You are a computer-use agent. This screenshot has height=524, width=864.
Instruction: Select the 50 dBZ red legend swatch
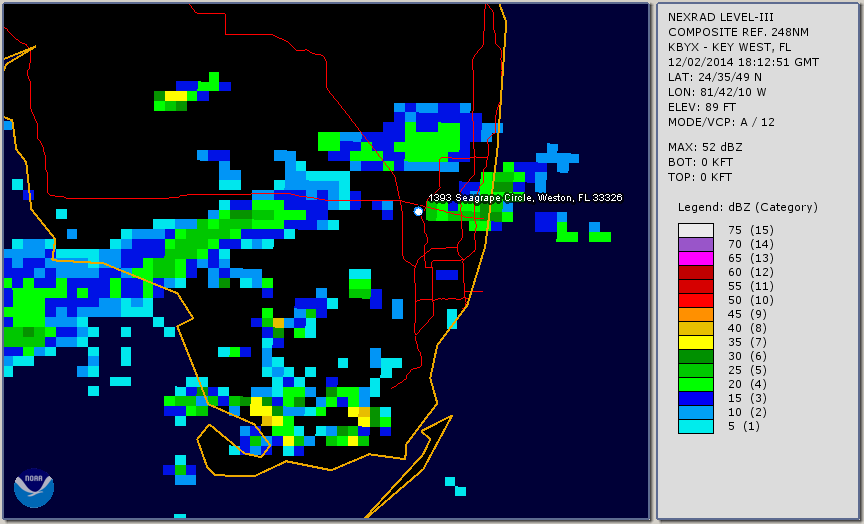point(695,300)
